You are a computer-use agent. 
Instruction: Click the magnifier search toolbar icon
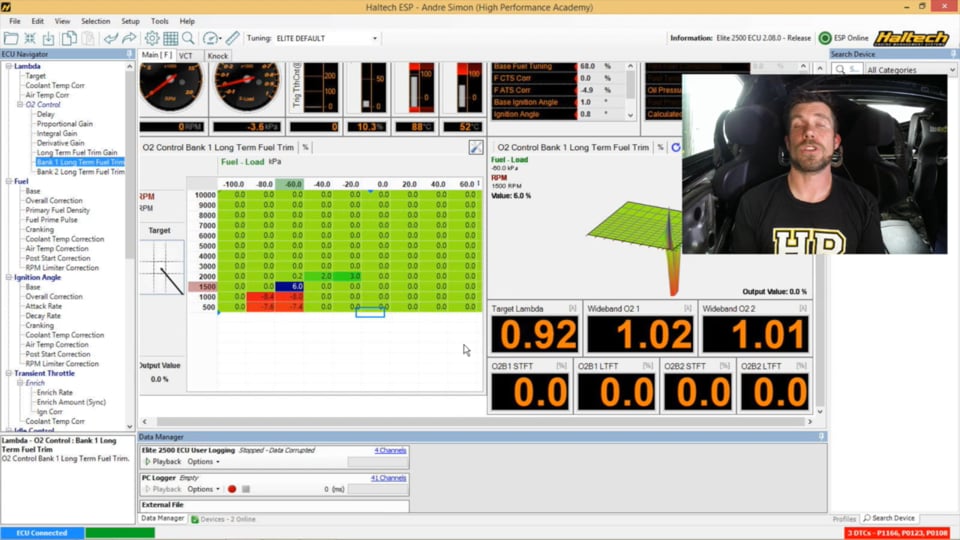point(188,38)
